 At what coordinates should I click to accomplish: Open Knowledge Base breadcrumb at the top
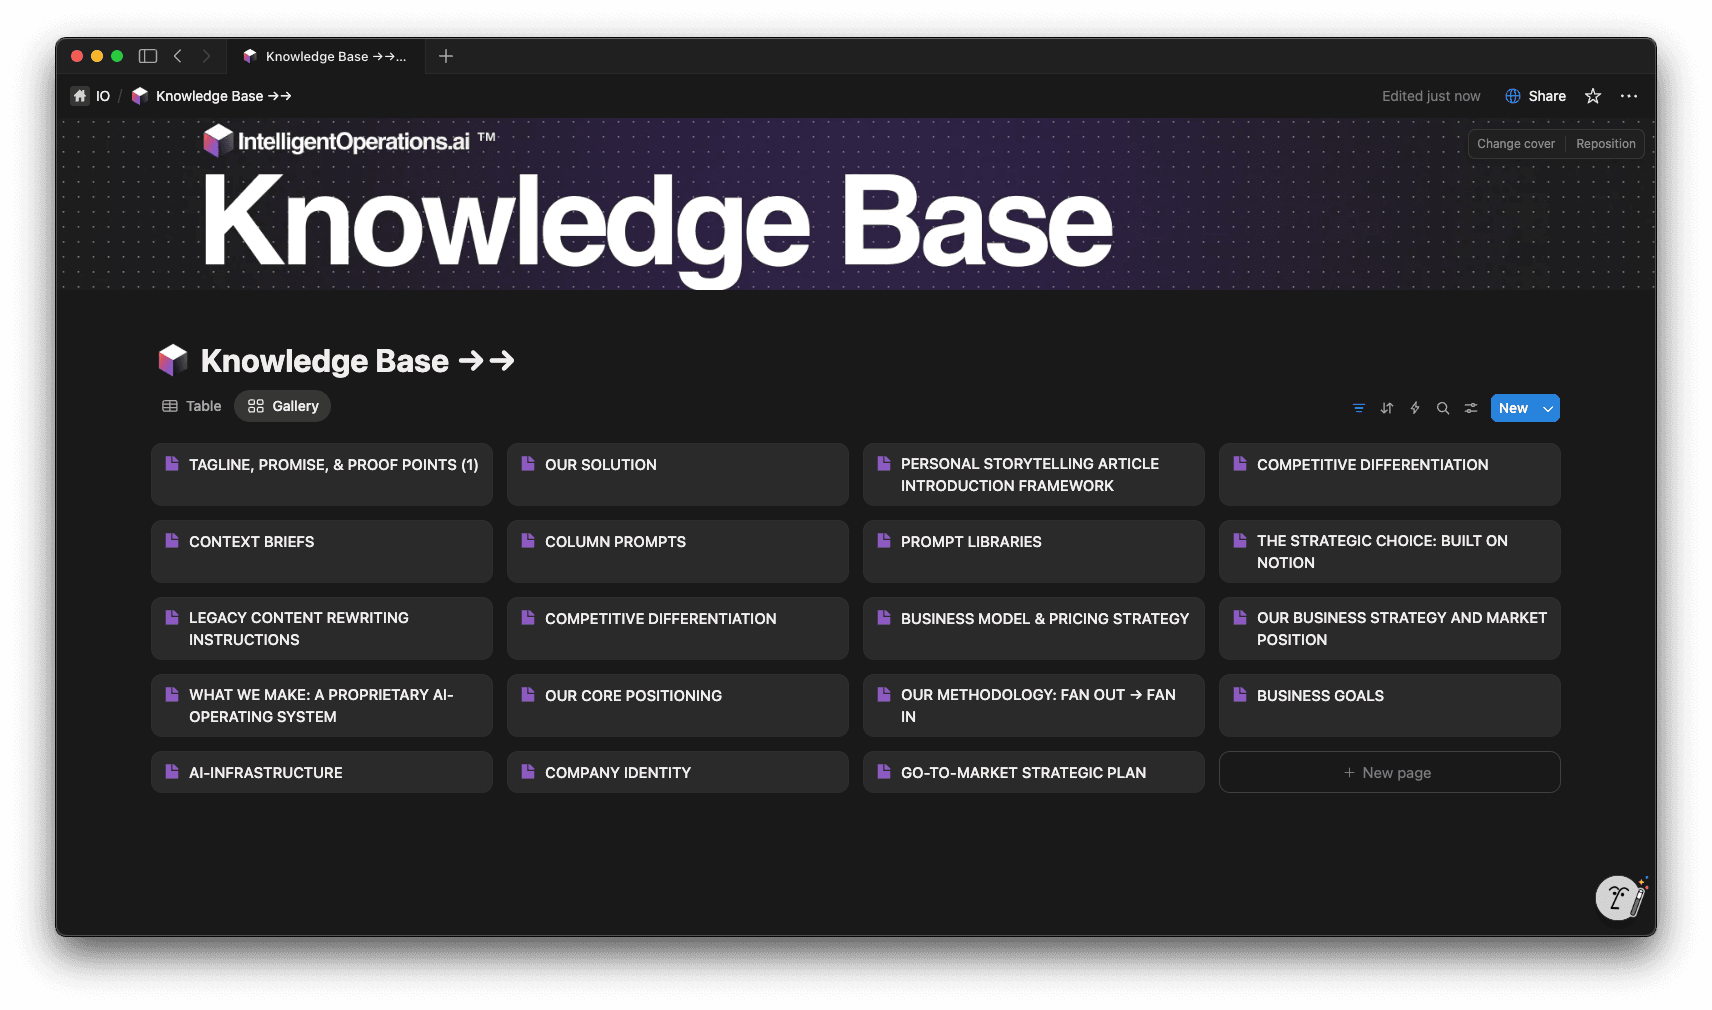211,96
